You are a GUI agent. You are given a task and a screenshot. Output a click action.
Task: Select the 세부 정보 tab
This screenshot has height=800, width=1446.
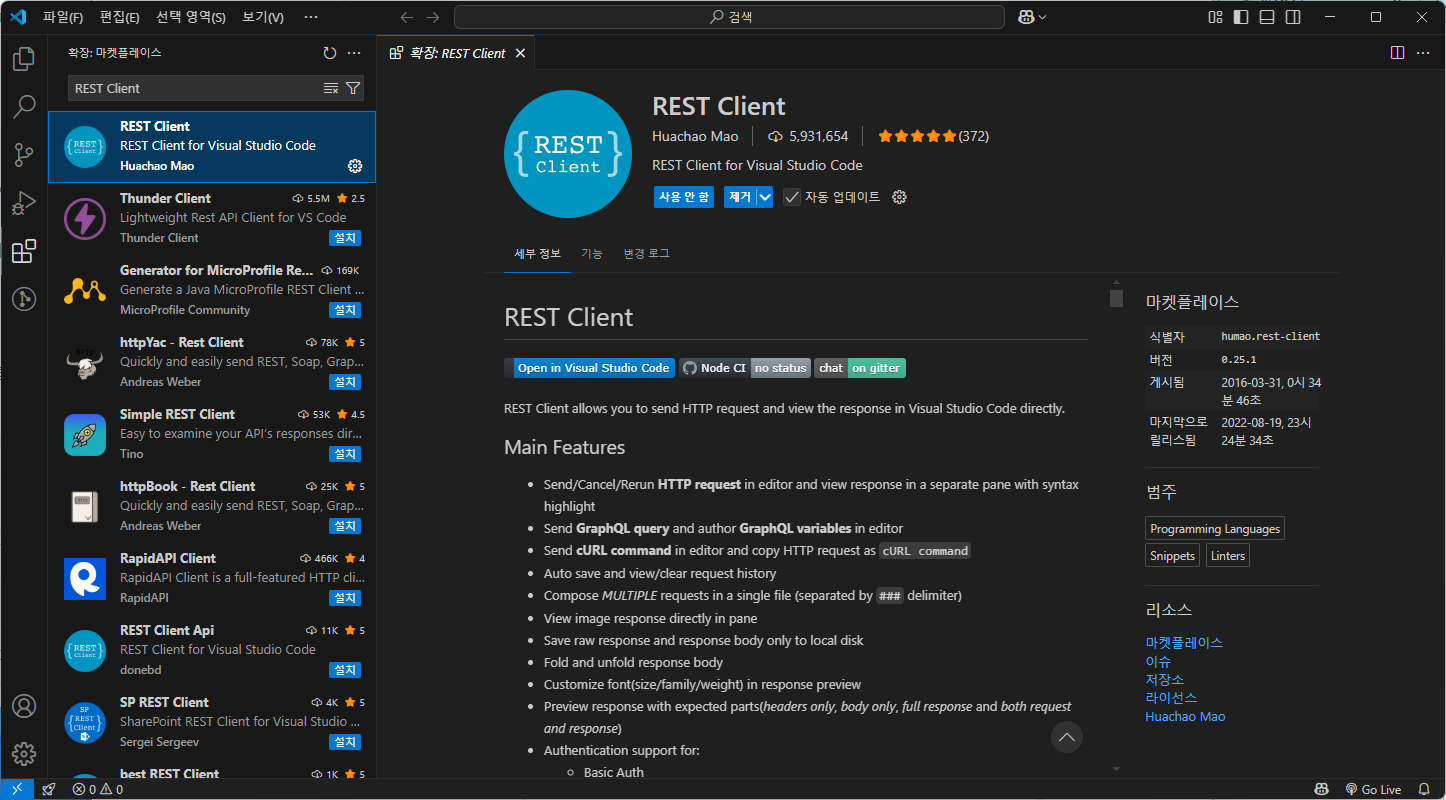click(538, 254)
